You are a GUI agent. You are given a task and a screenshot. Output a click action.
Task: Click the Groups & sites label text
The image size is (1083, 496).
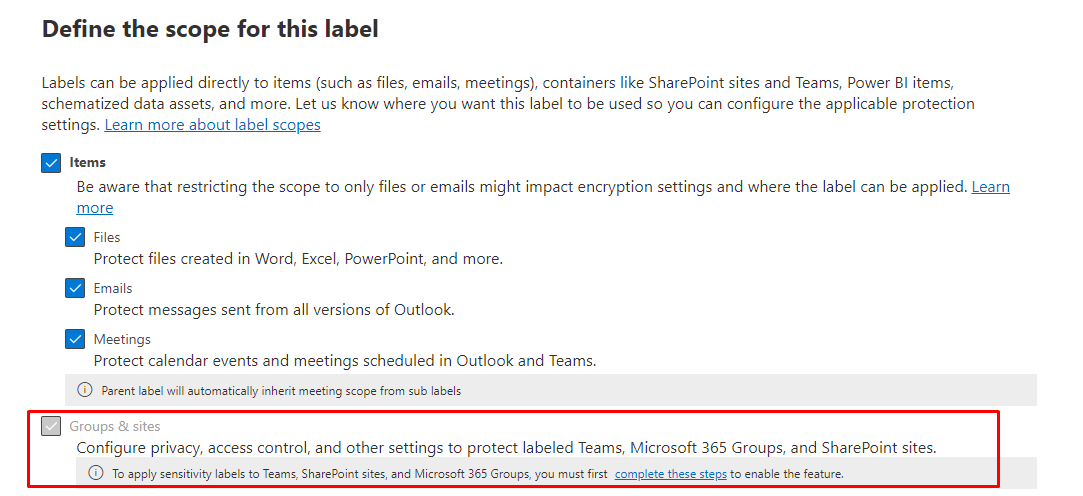pyautogui.click(x=115, y=427)
